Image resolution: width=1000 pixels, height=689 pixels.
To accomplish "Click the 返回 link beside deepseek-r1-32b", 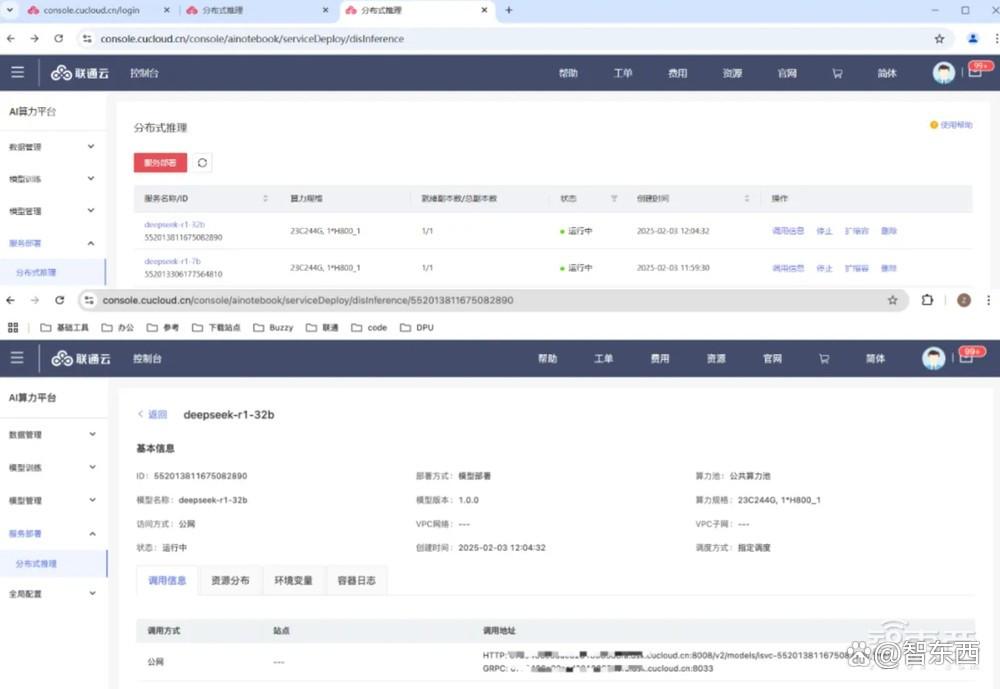I will tap(153, 414).
